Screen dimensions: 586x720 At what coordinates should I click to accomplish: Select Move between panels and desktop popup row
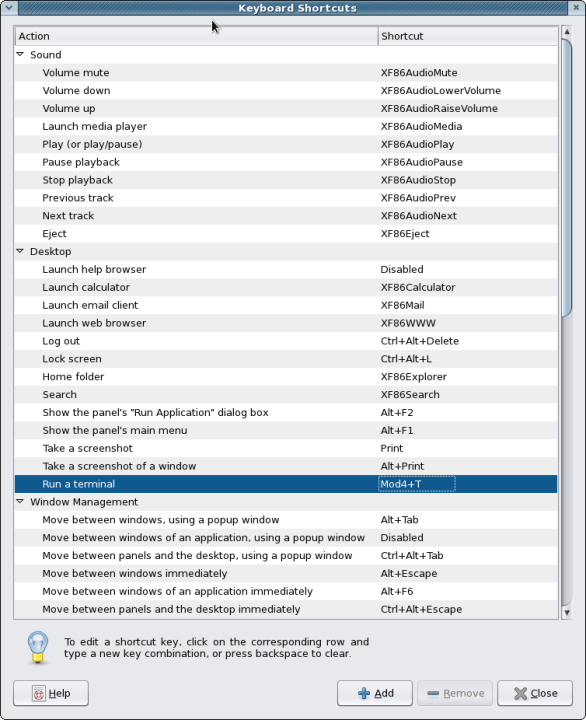[286, 556]
